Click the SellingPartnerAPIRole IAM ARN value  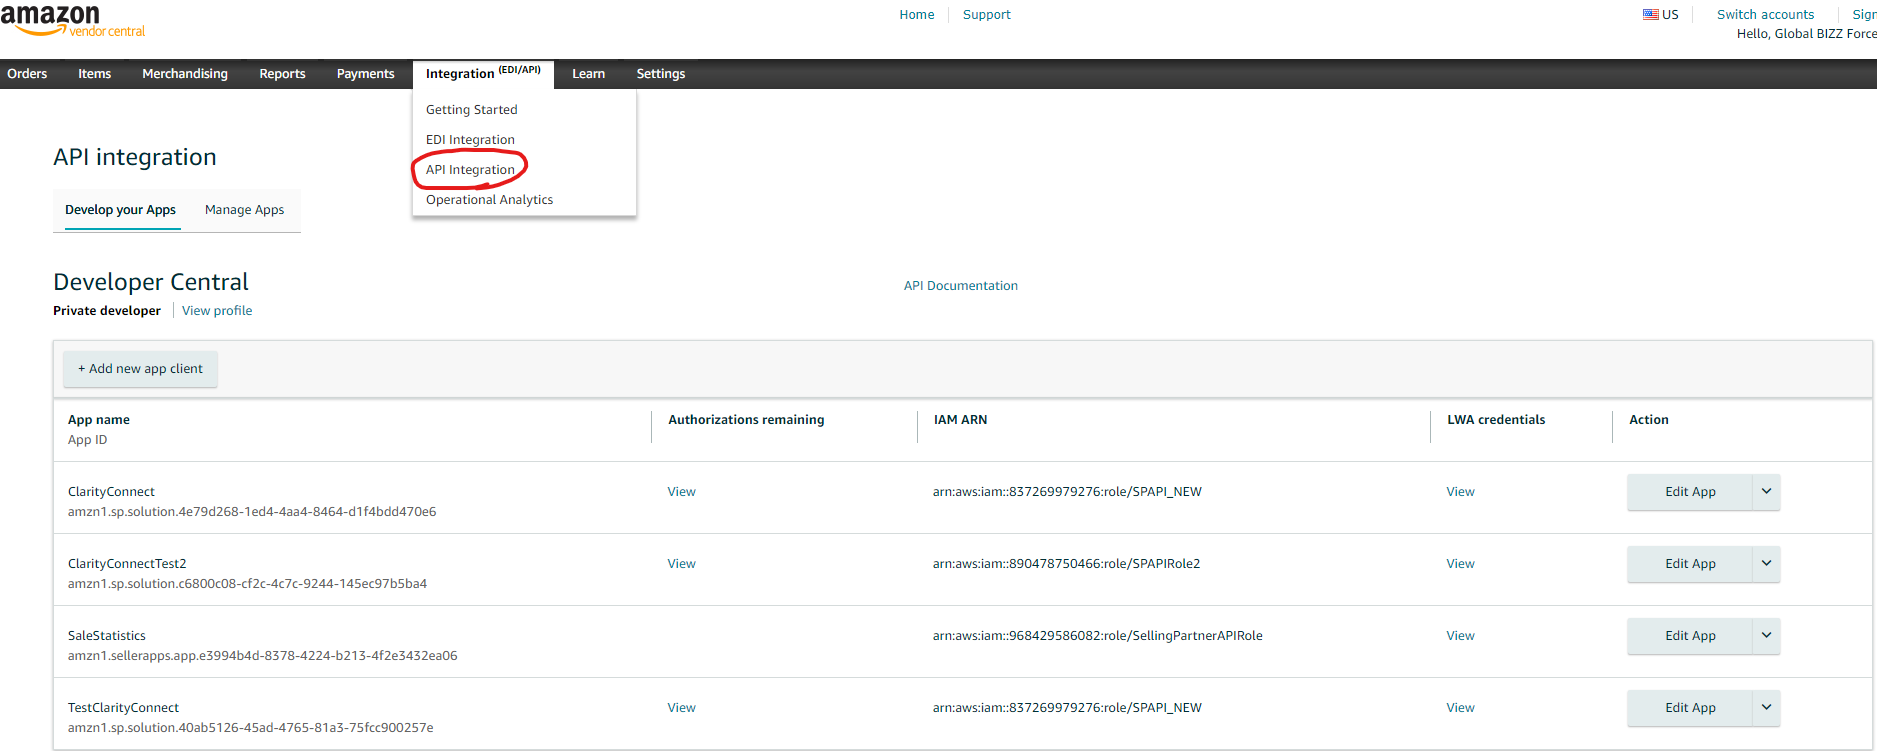coord(1098,636)
